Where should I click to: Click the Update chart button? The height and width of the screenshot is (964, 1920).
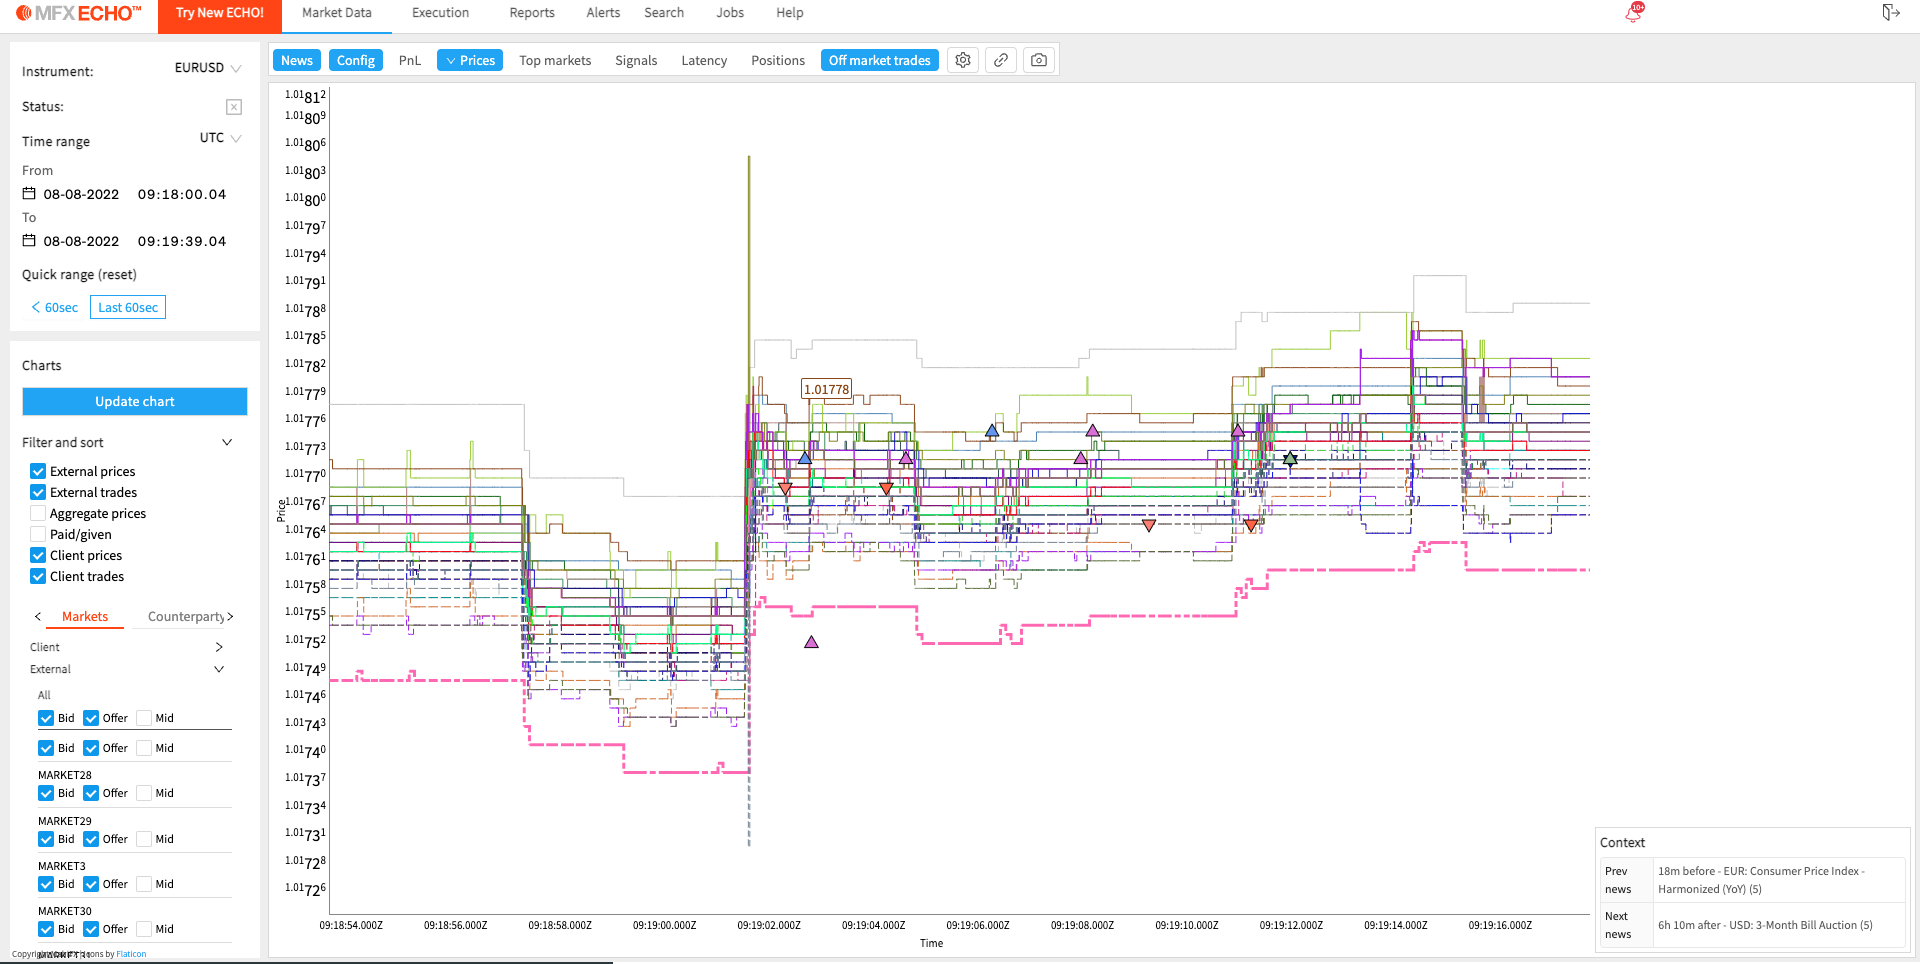pos(135,401)
